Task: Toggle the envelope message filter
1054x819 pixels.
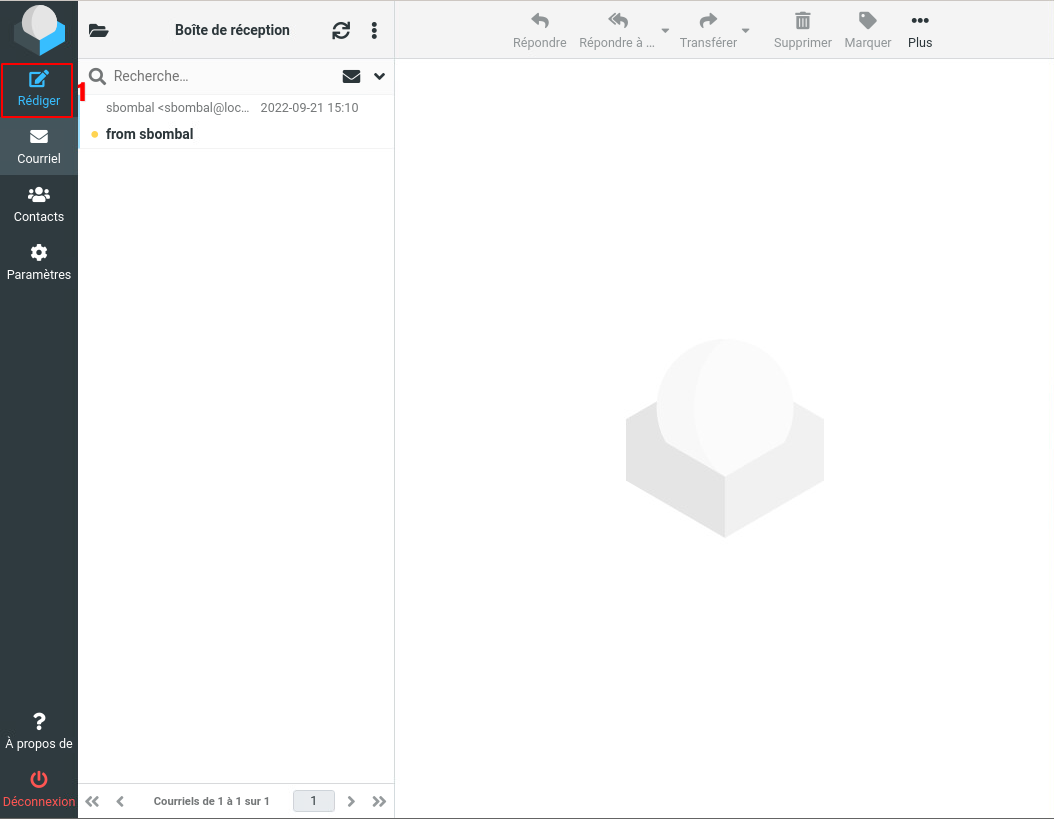Action: pyautogui.click(x=351, y=76)
